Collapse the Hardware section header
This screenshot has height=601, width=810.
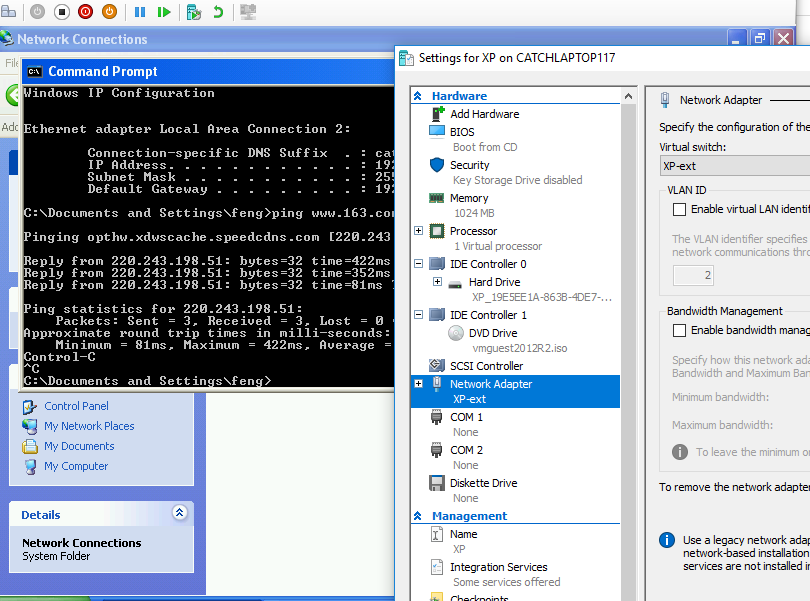(x=419, y=96)
